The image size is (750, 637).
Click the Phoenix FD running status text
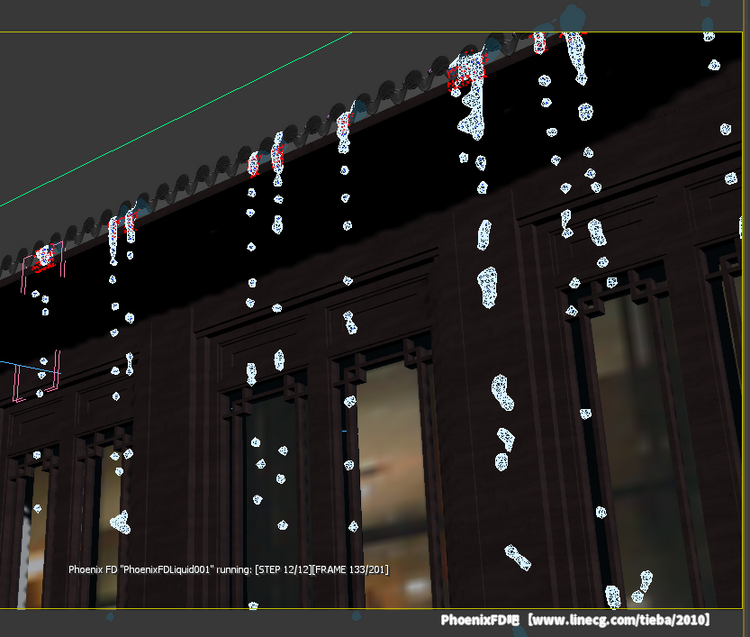229,570
